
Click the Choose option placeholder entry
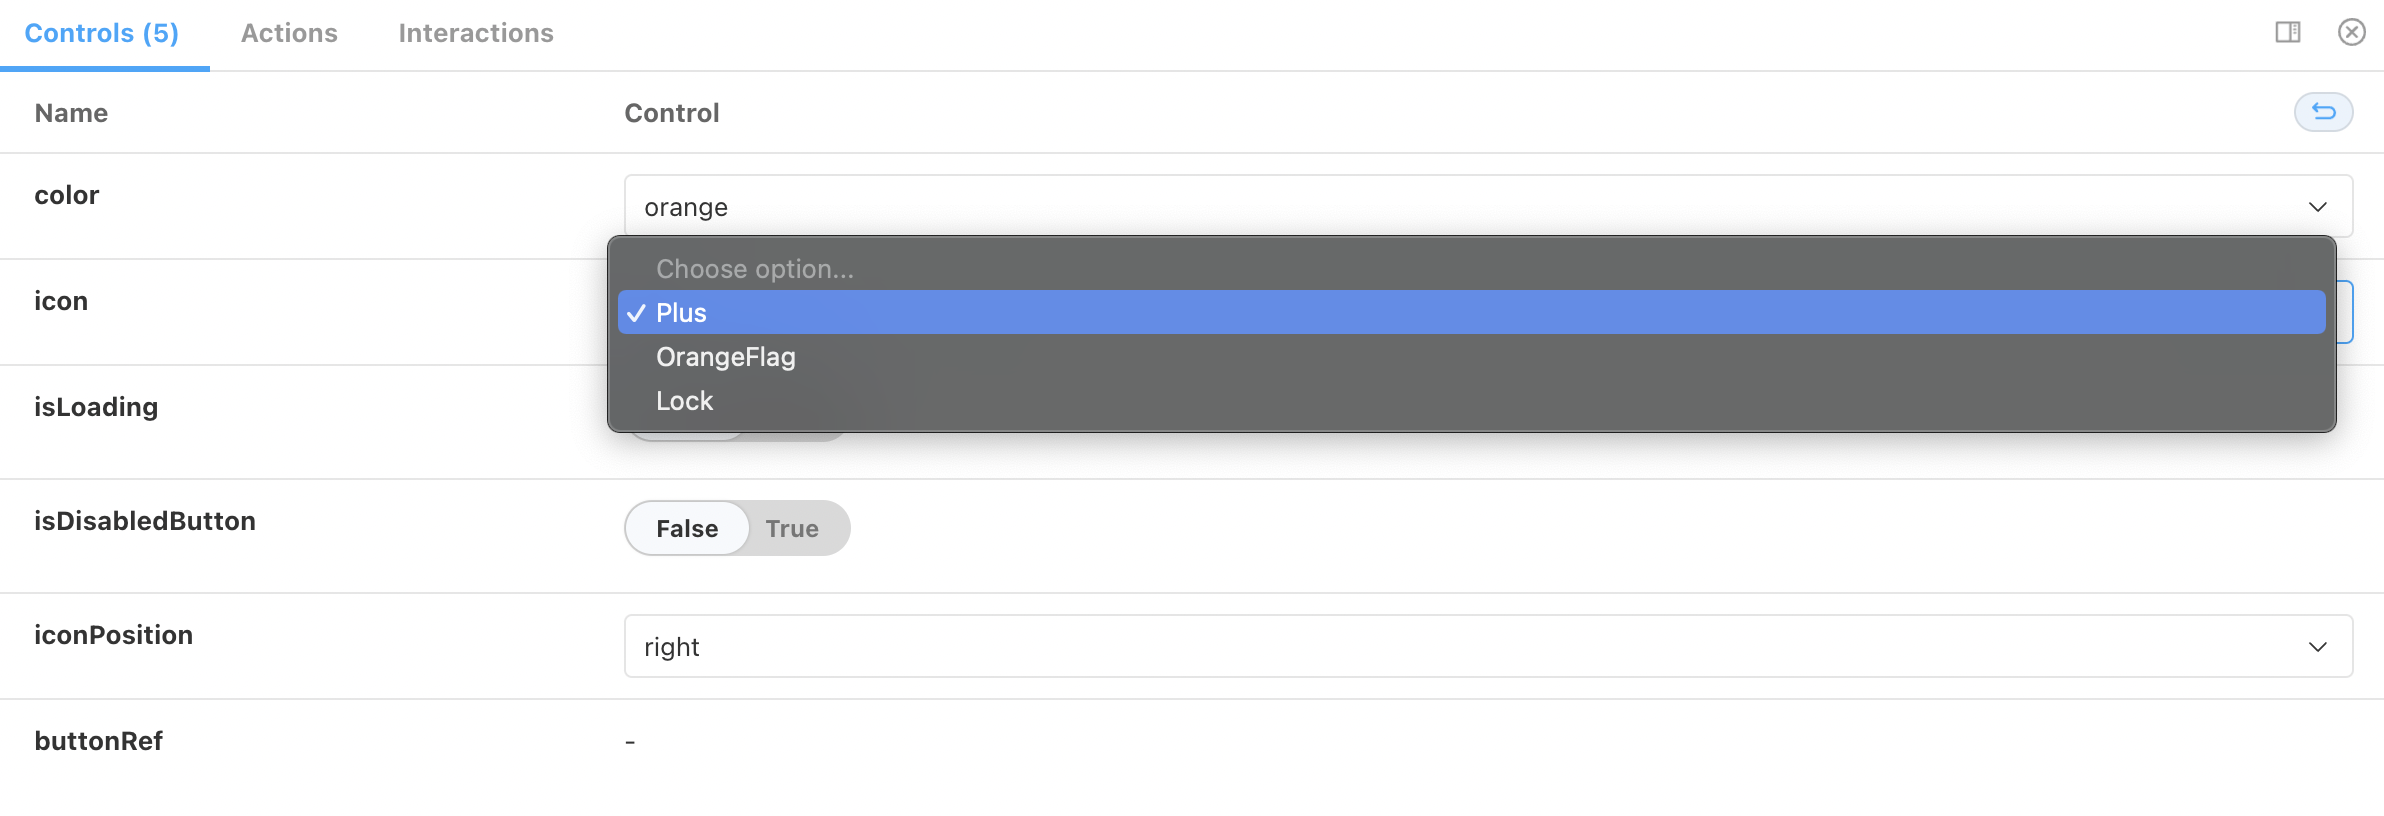coord(755,268)
